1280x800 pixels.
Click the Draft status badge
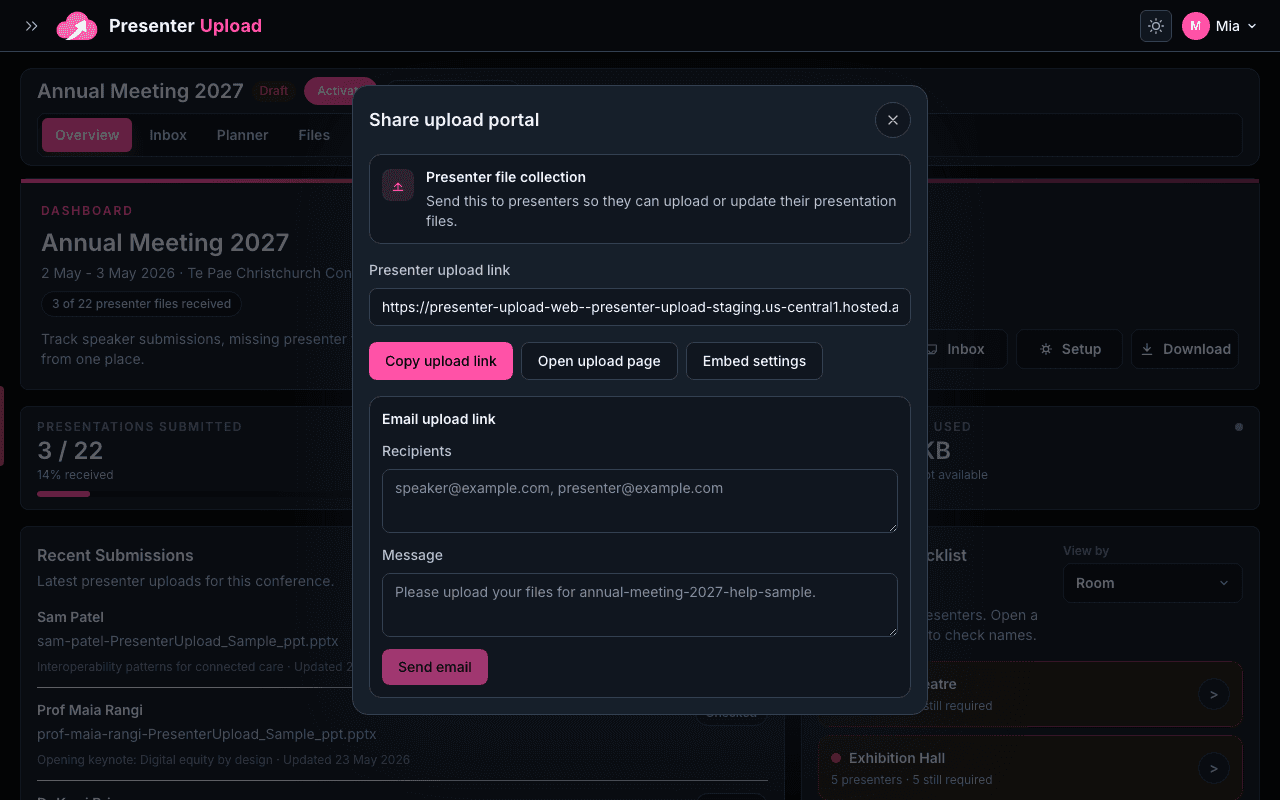point(274,91)
